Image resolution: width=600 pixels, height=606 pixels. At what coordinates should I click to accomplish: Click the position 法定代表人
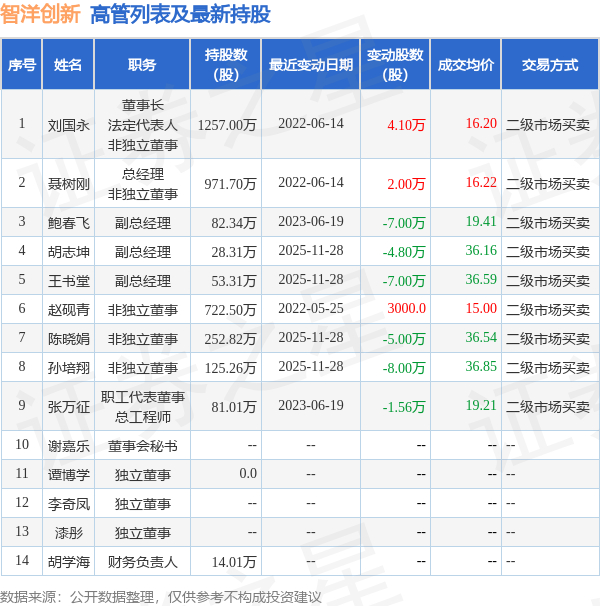pos(143,125)
